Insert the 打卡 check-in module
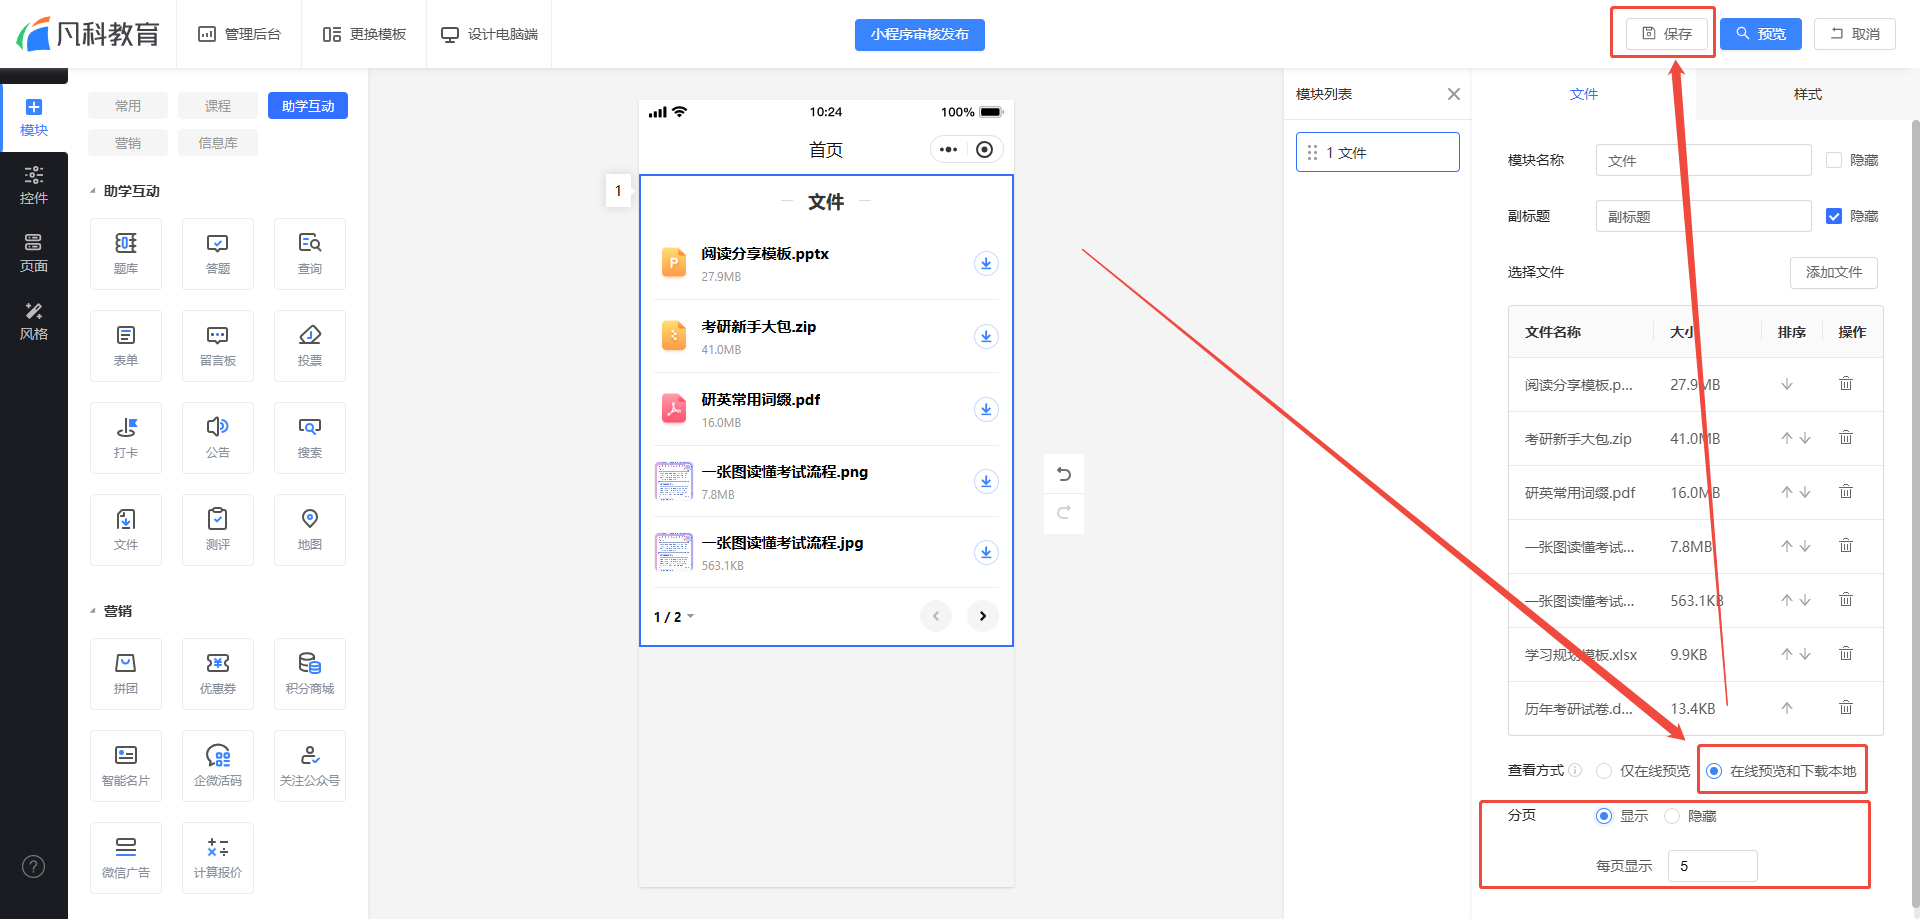1920x919 pixels. 126,438
